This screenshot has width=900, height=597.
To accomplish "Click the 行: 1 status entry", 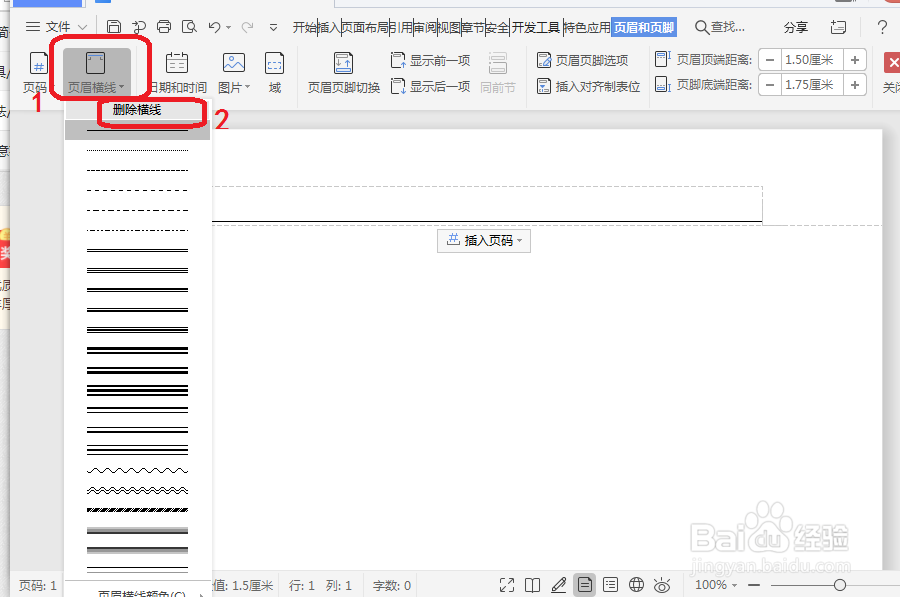I will coord(302,586).
